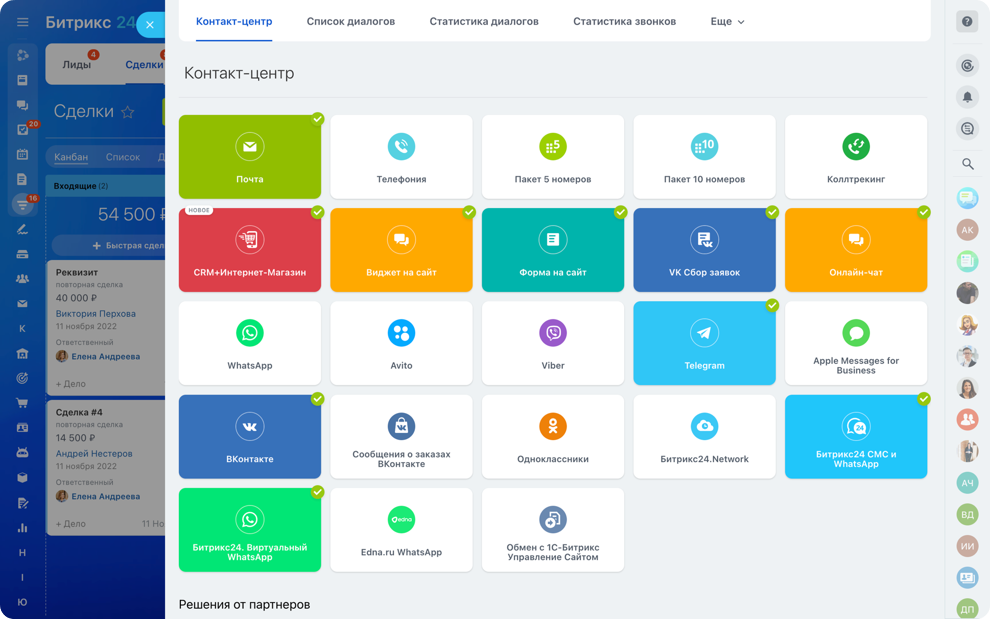Favorite the Сделки page with star
The height and width of the screenshot is (619, 990).
click(128, 112)
